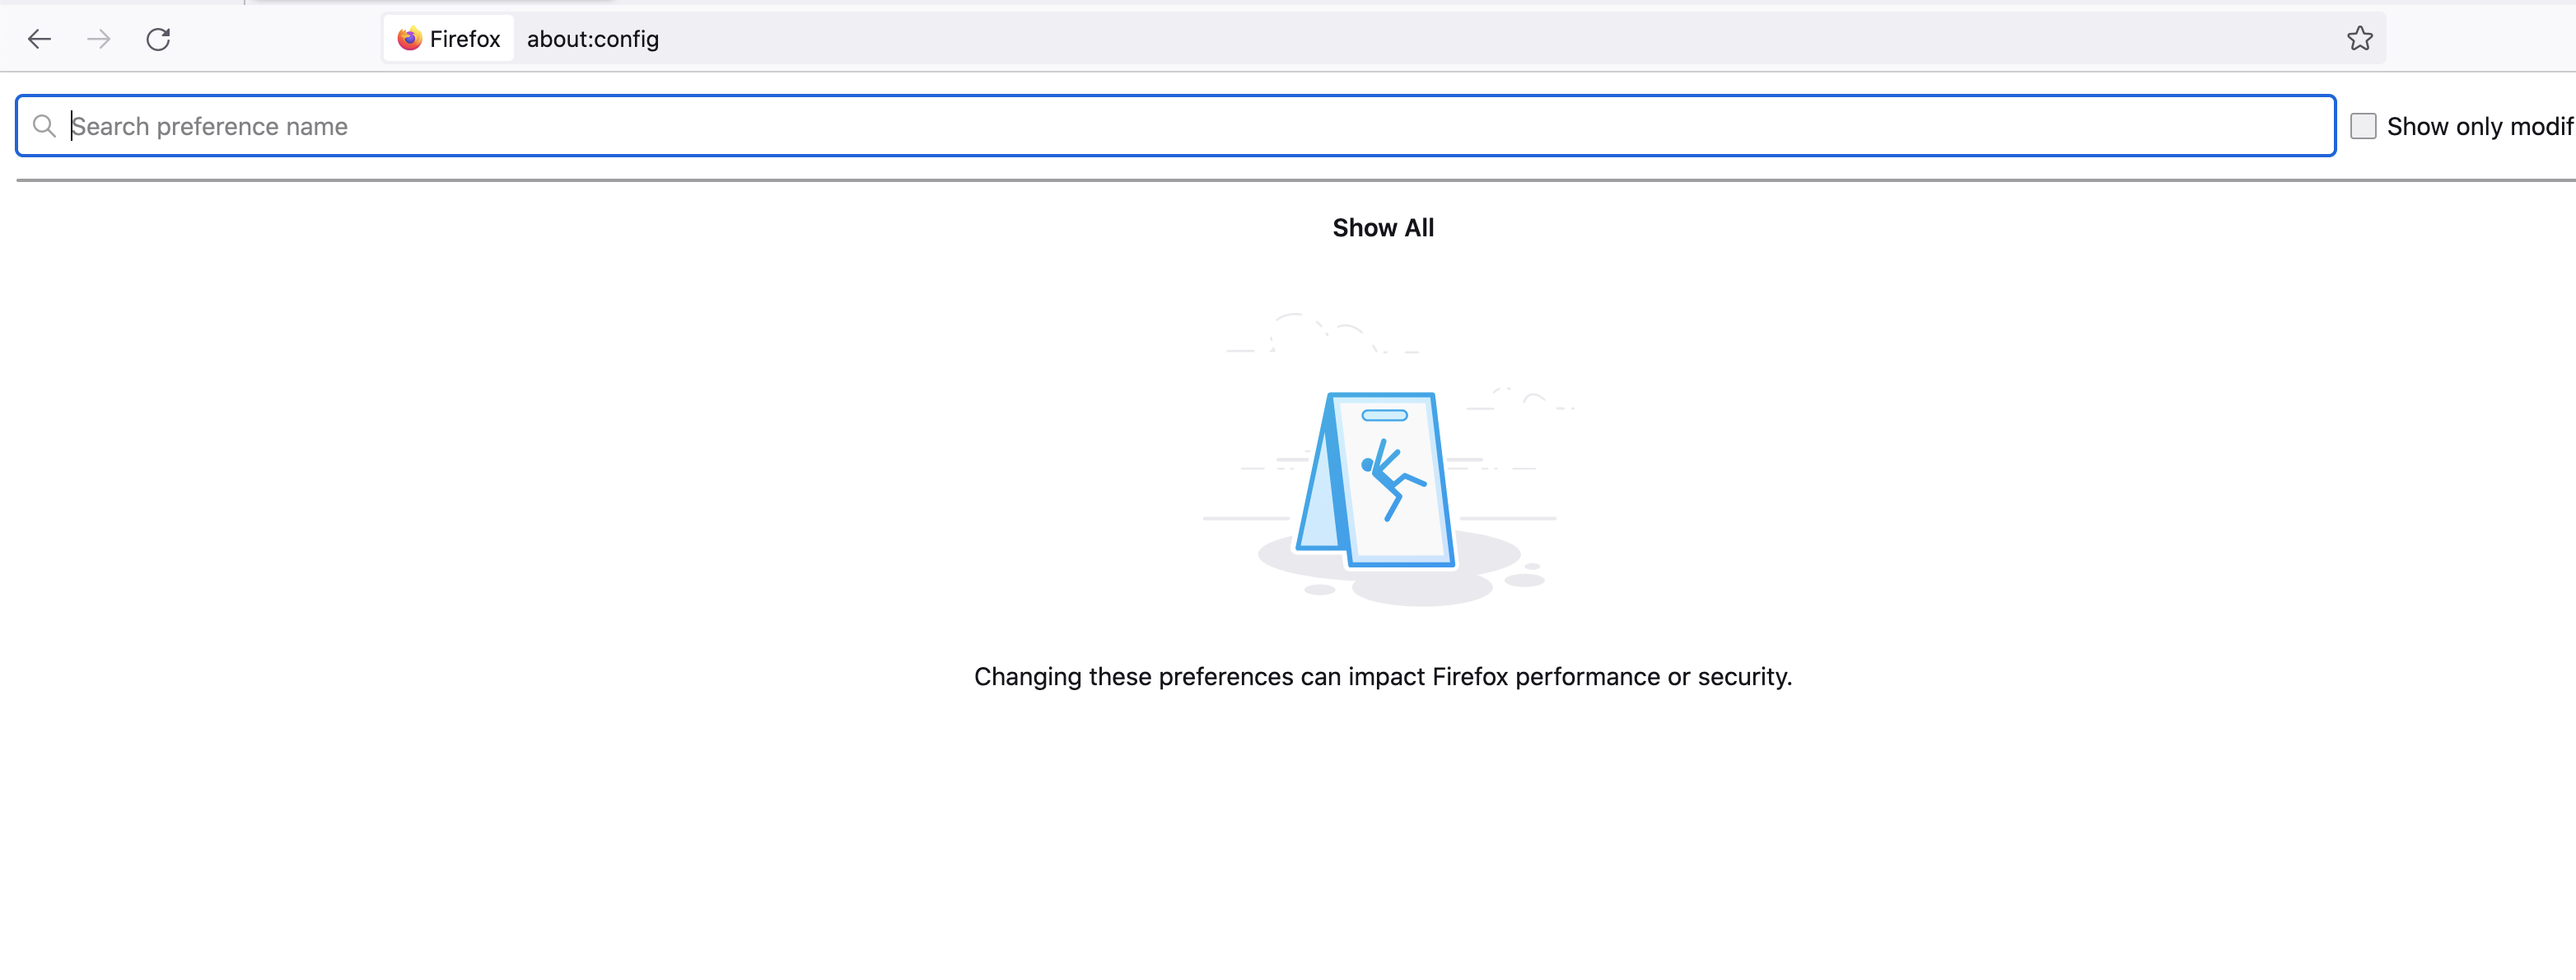Viewport: 2576px width, 980px height.
Task: Click the about:config URL text
Action: (x=593, y=39)
